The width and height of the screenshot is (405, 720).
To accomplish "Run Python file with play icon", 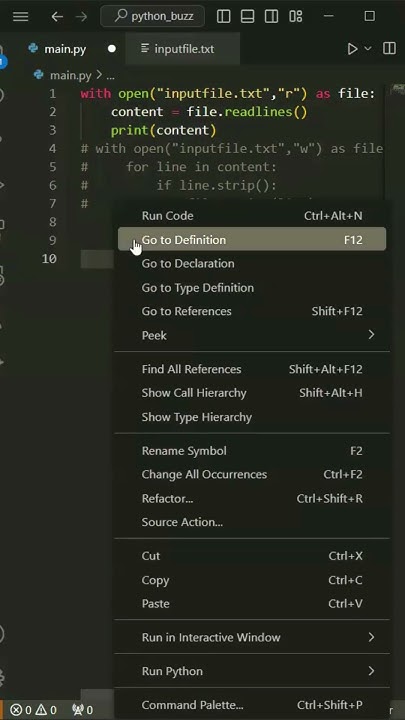I will tap(352, 49).
